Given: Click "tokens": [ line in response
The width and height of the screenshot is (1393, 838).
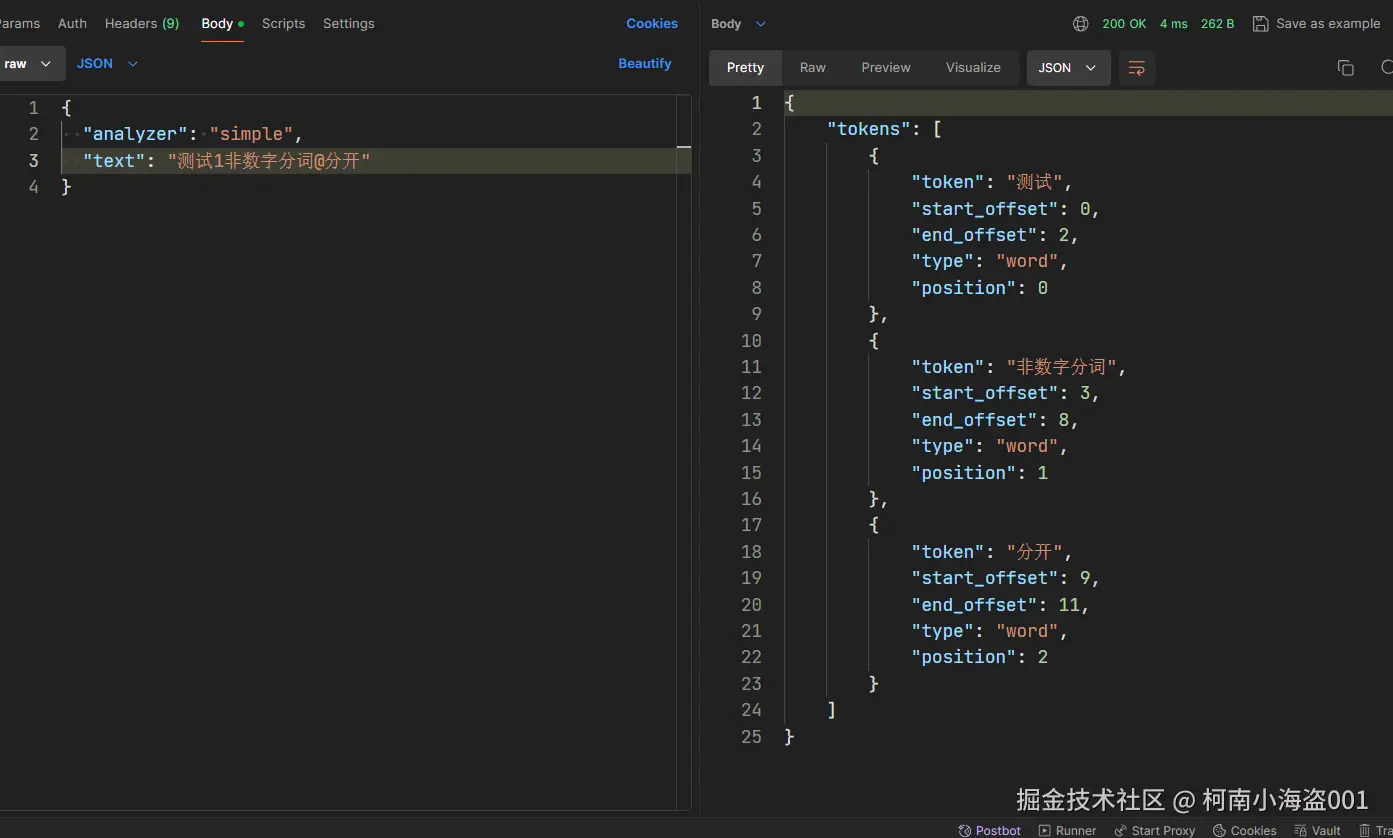Looking at the screenshot, I should (x=884, y=128).
